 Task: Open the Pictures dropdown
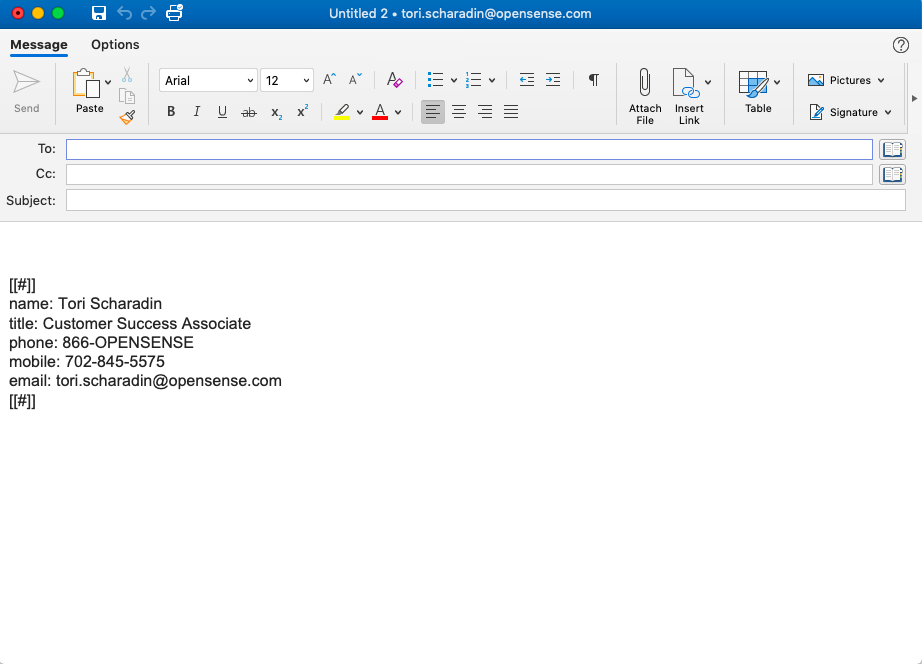(x=846, y=80)
